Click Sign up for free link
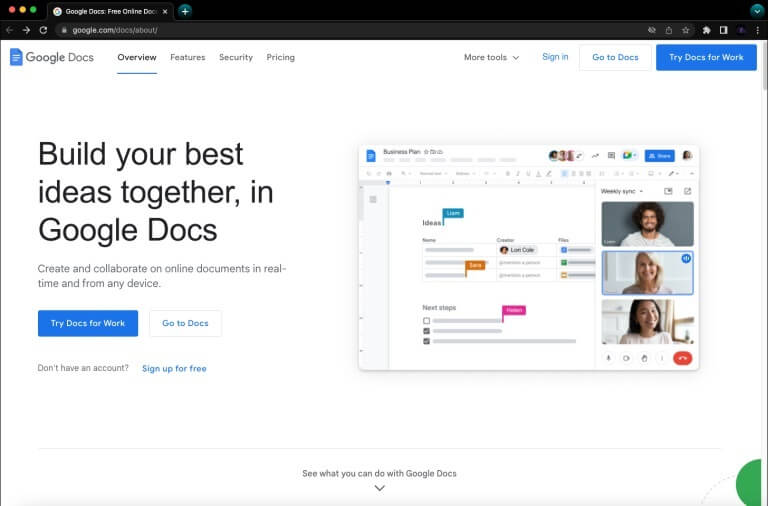Screen dimensions: 768x506 pyautogui.click(x=174, y=368)
